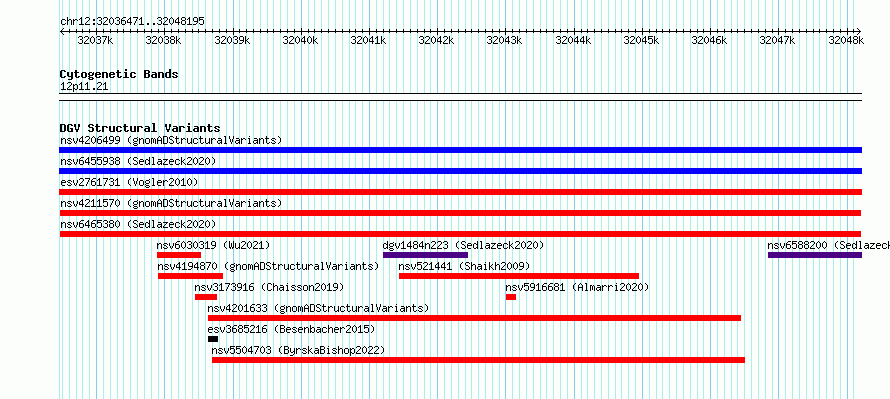Open the nsv4194870 gnomADStructuralVariants label
Screen dimensions: 890x399
tap(268, 266)
